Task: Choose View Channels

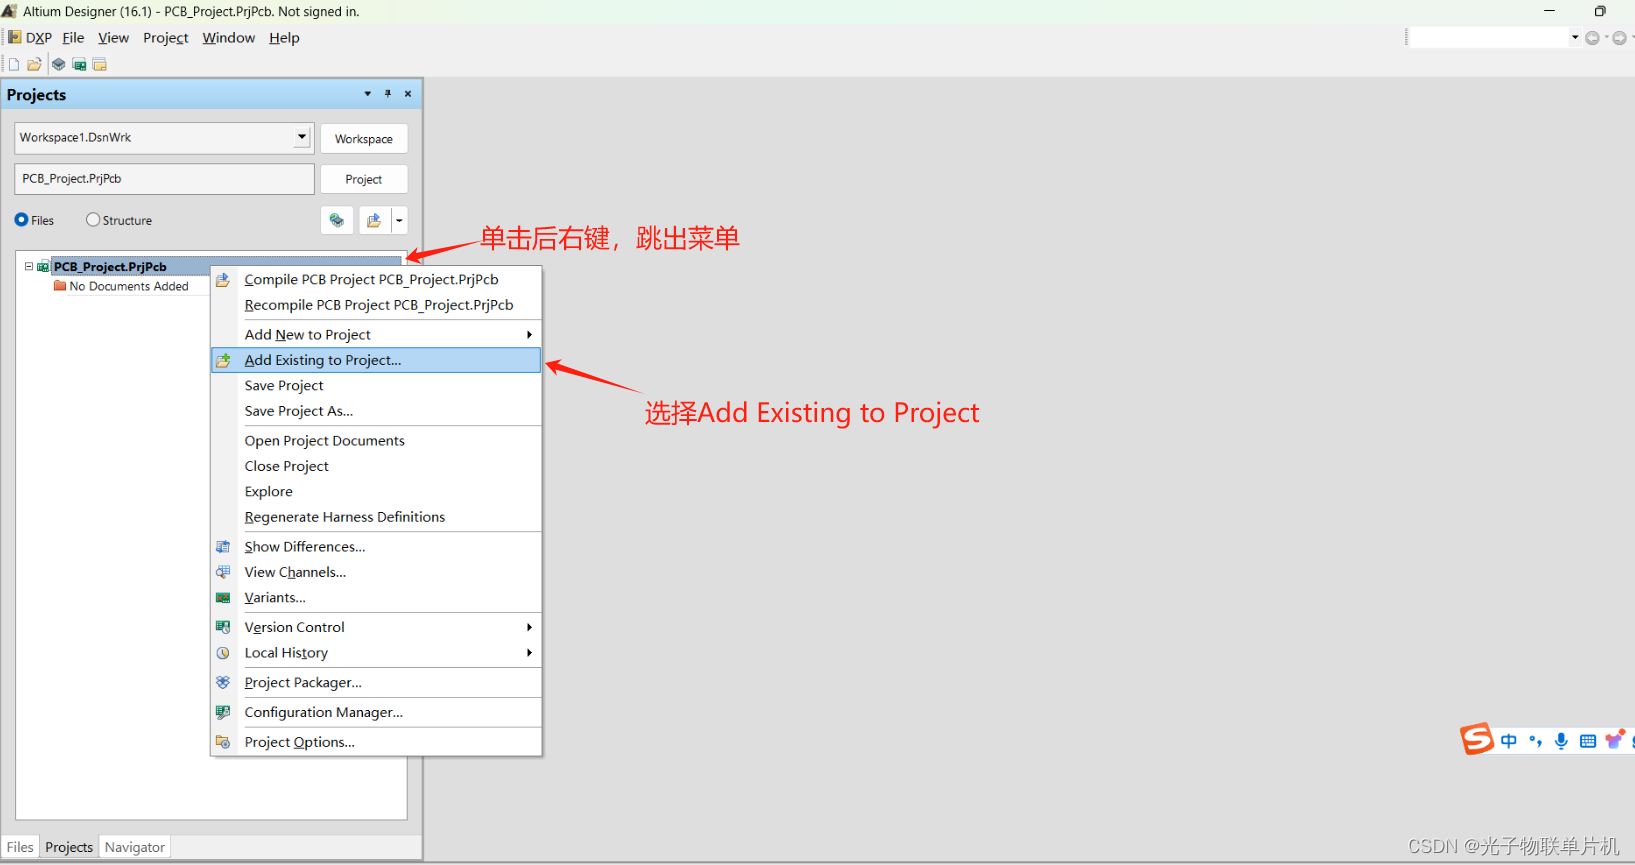Action: pos(376,572)
